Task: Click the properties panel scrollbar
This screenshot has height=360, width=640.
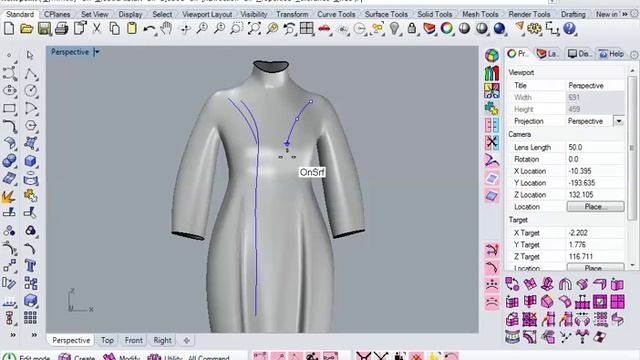Action: pyautogui.click(x=632, y=148)
